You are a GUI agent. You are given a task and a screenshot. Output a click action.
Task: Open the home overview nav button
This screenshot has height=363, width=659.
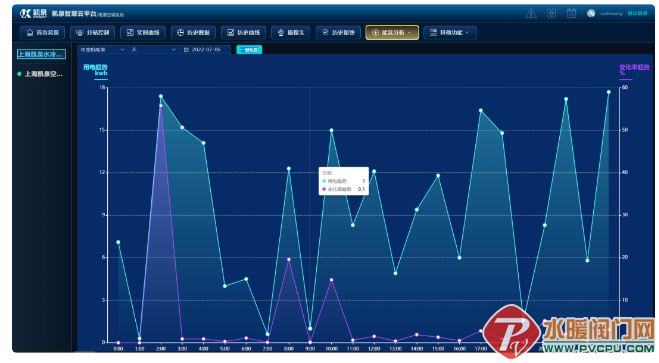[x=42, y=32]
